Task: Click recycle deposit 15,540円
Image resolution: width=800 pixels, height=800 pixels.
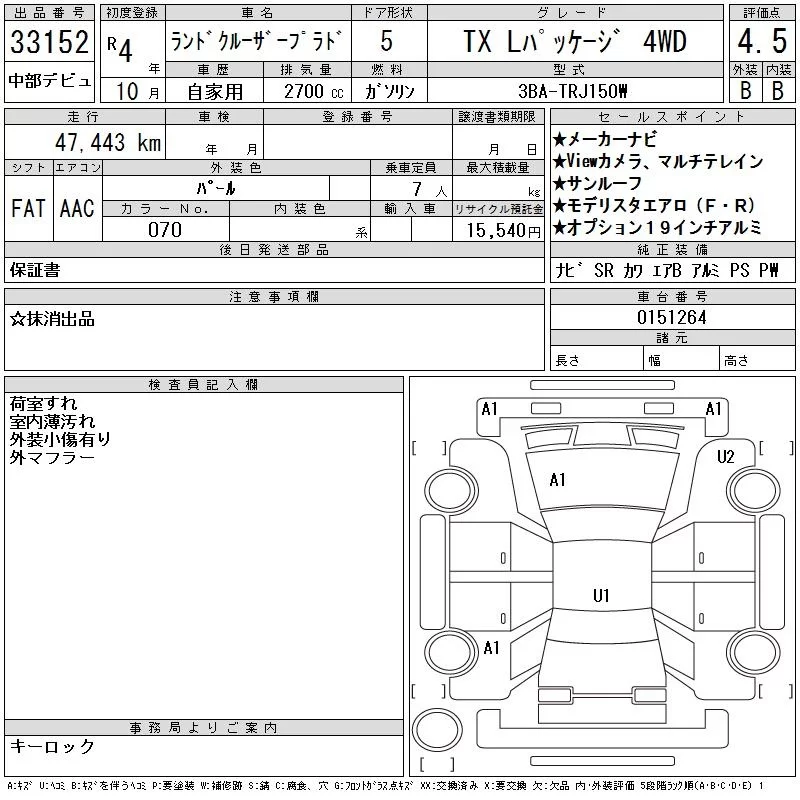Action: click(503, 230)
